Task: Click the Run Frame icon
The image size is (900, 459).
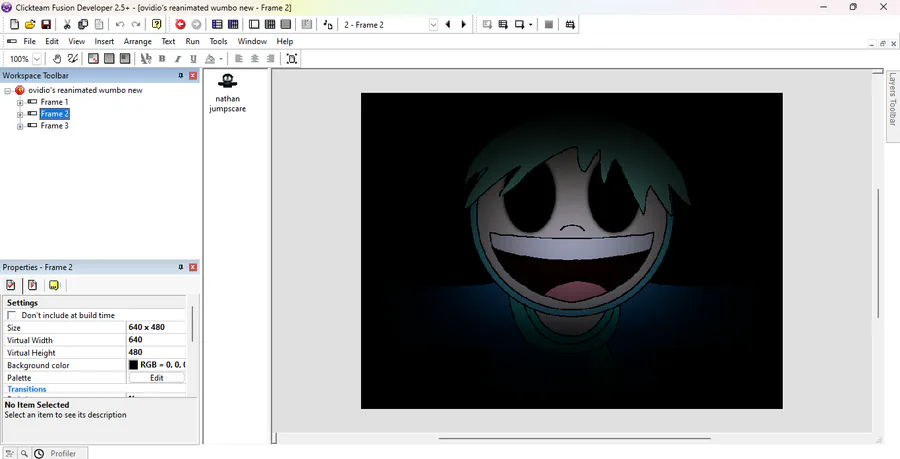Action: click(519, 25)
